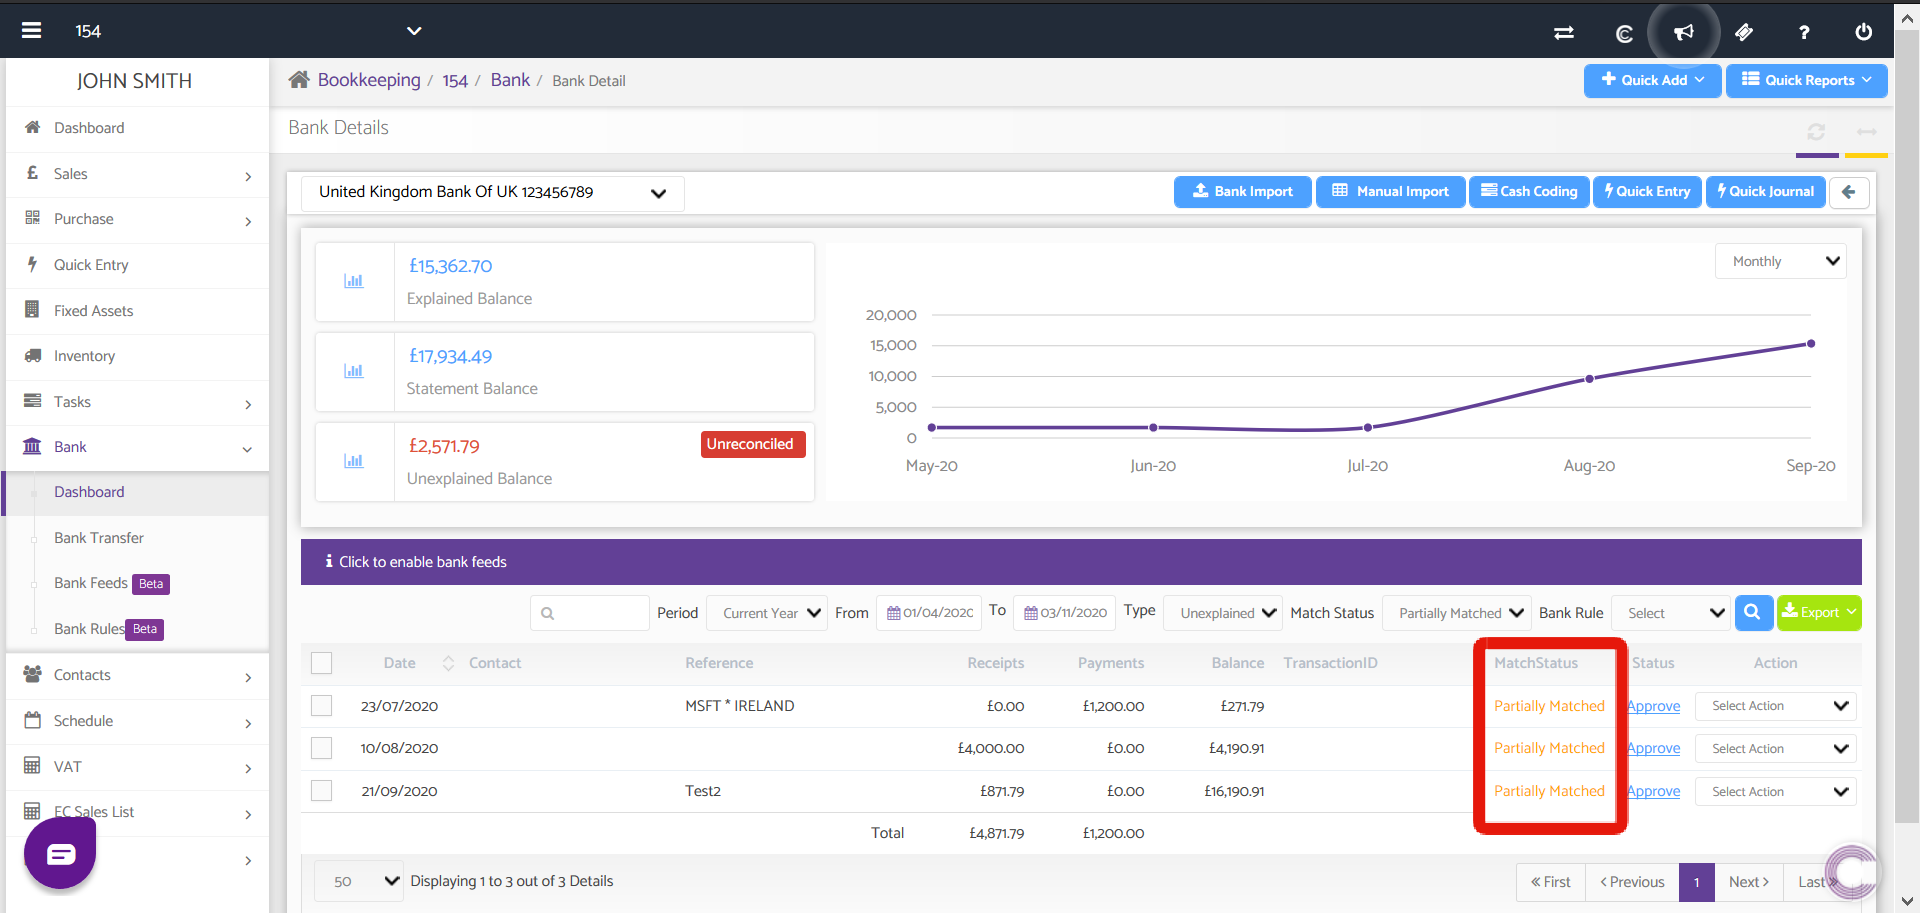Click the Bank Import button
Viewport: 1920px width, 913px height.
click(1243, 192)
